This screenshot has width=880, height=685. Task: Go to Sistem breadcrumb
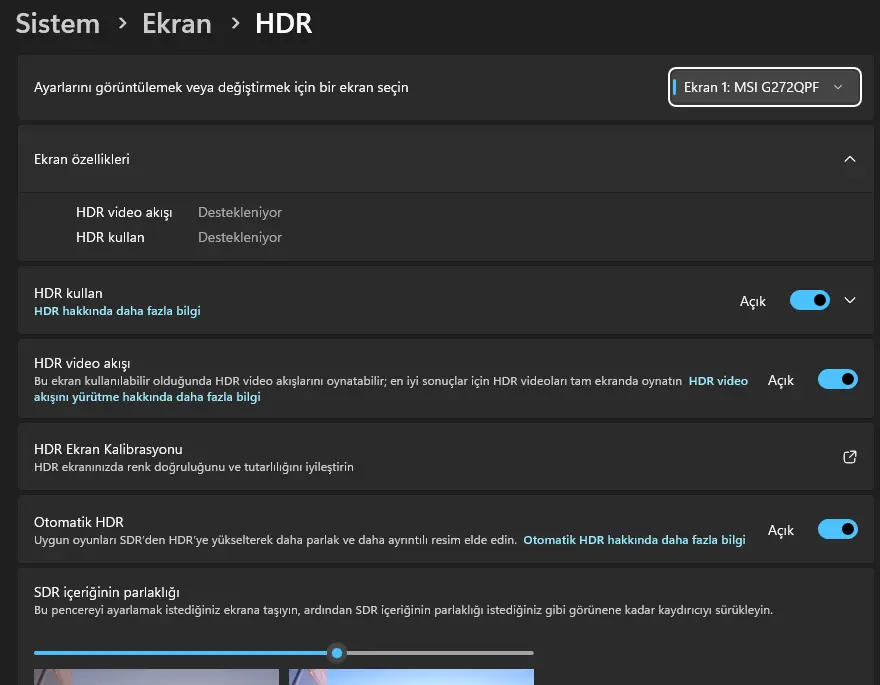click(58, 24)
